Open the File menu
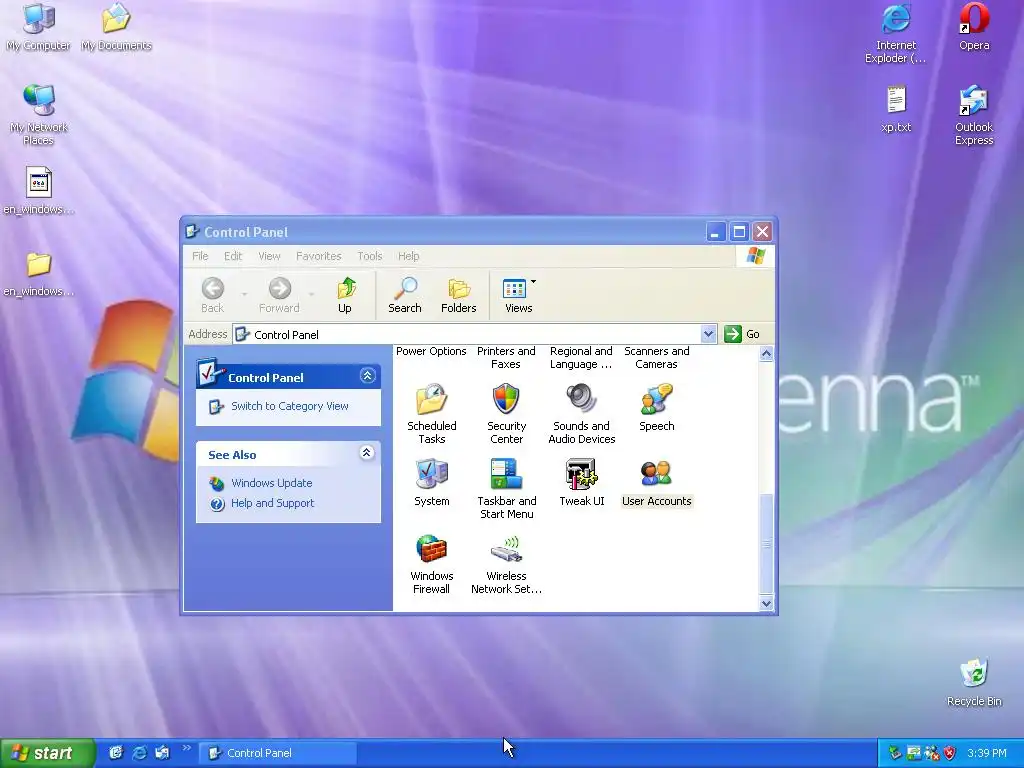 200,256
